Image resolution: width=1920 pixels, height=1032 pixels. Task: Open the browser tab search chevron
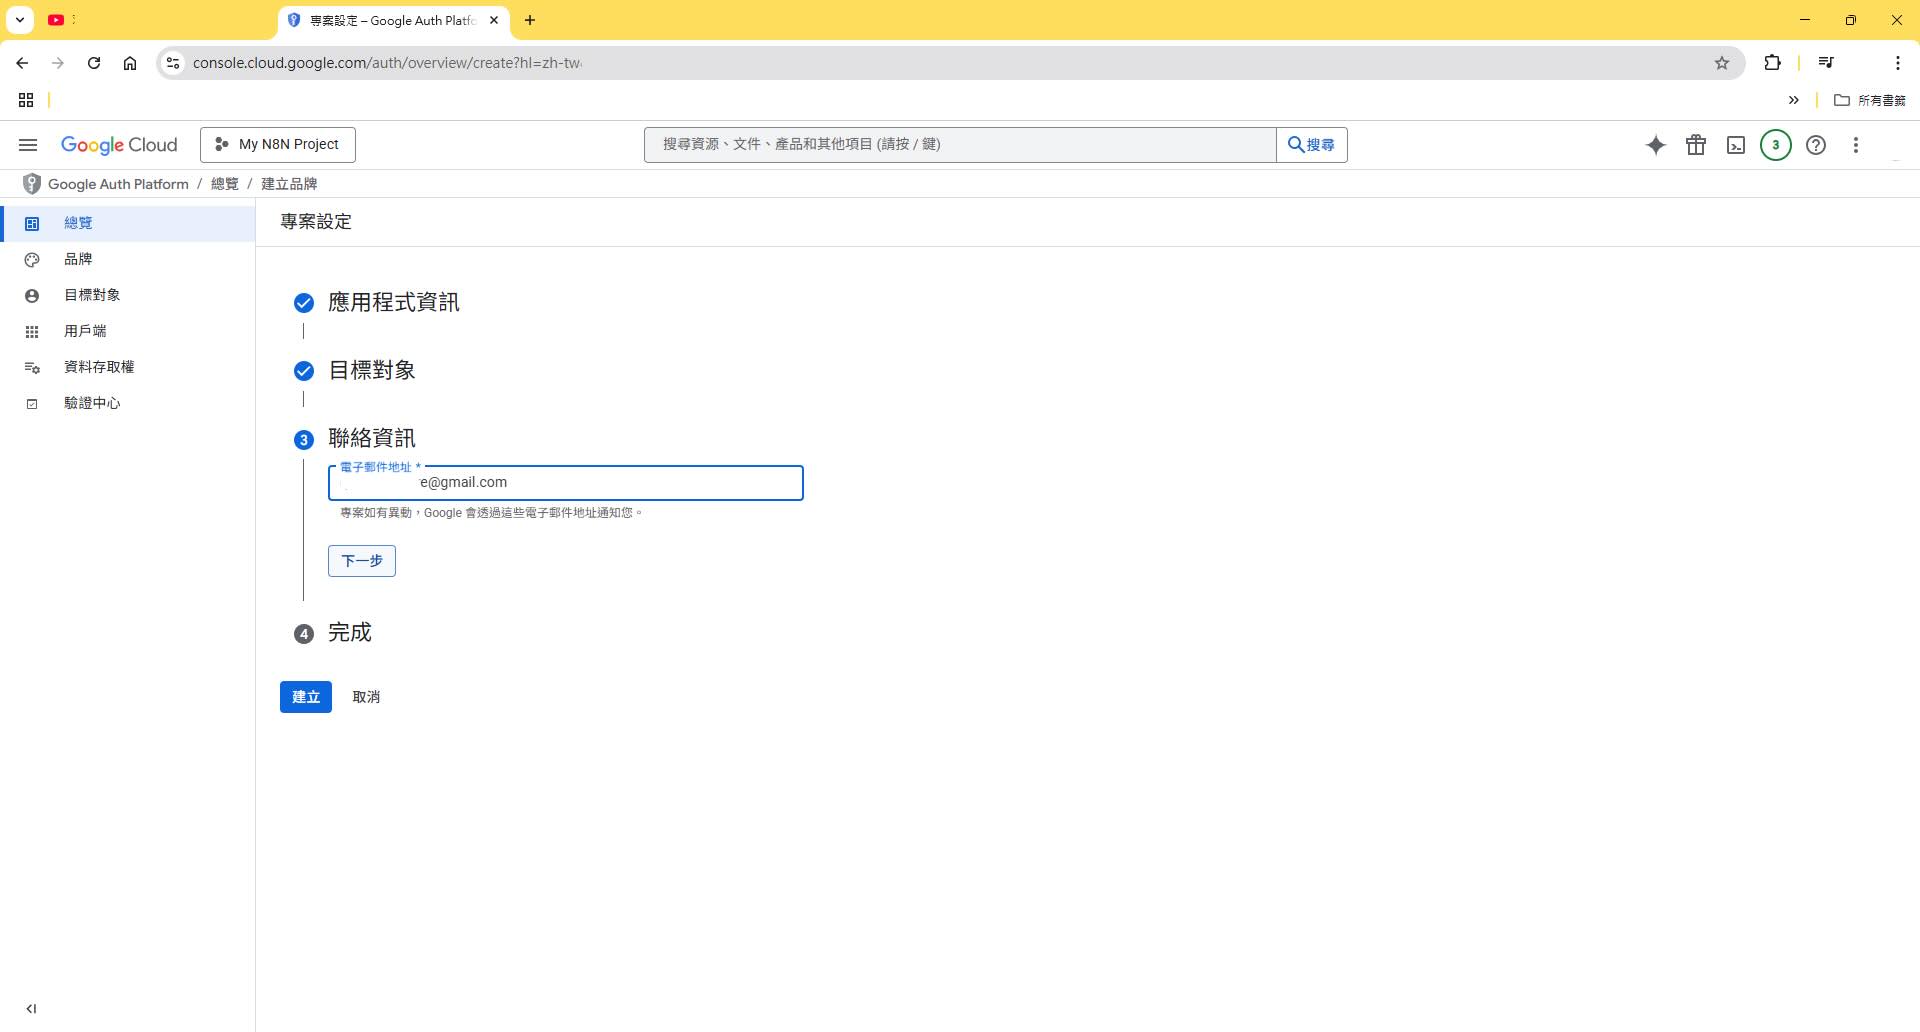(x=19, y=20)
